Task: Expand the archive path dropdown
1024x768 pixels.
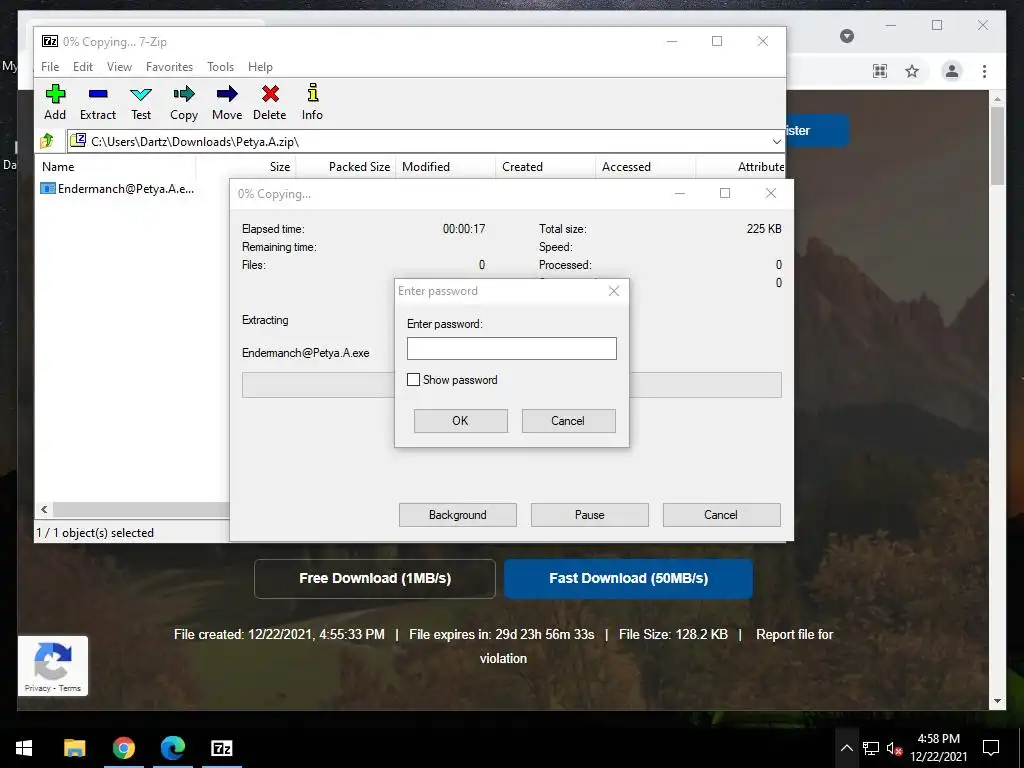Action: [x=776, y=142]
